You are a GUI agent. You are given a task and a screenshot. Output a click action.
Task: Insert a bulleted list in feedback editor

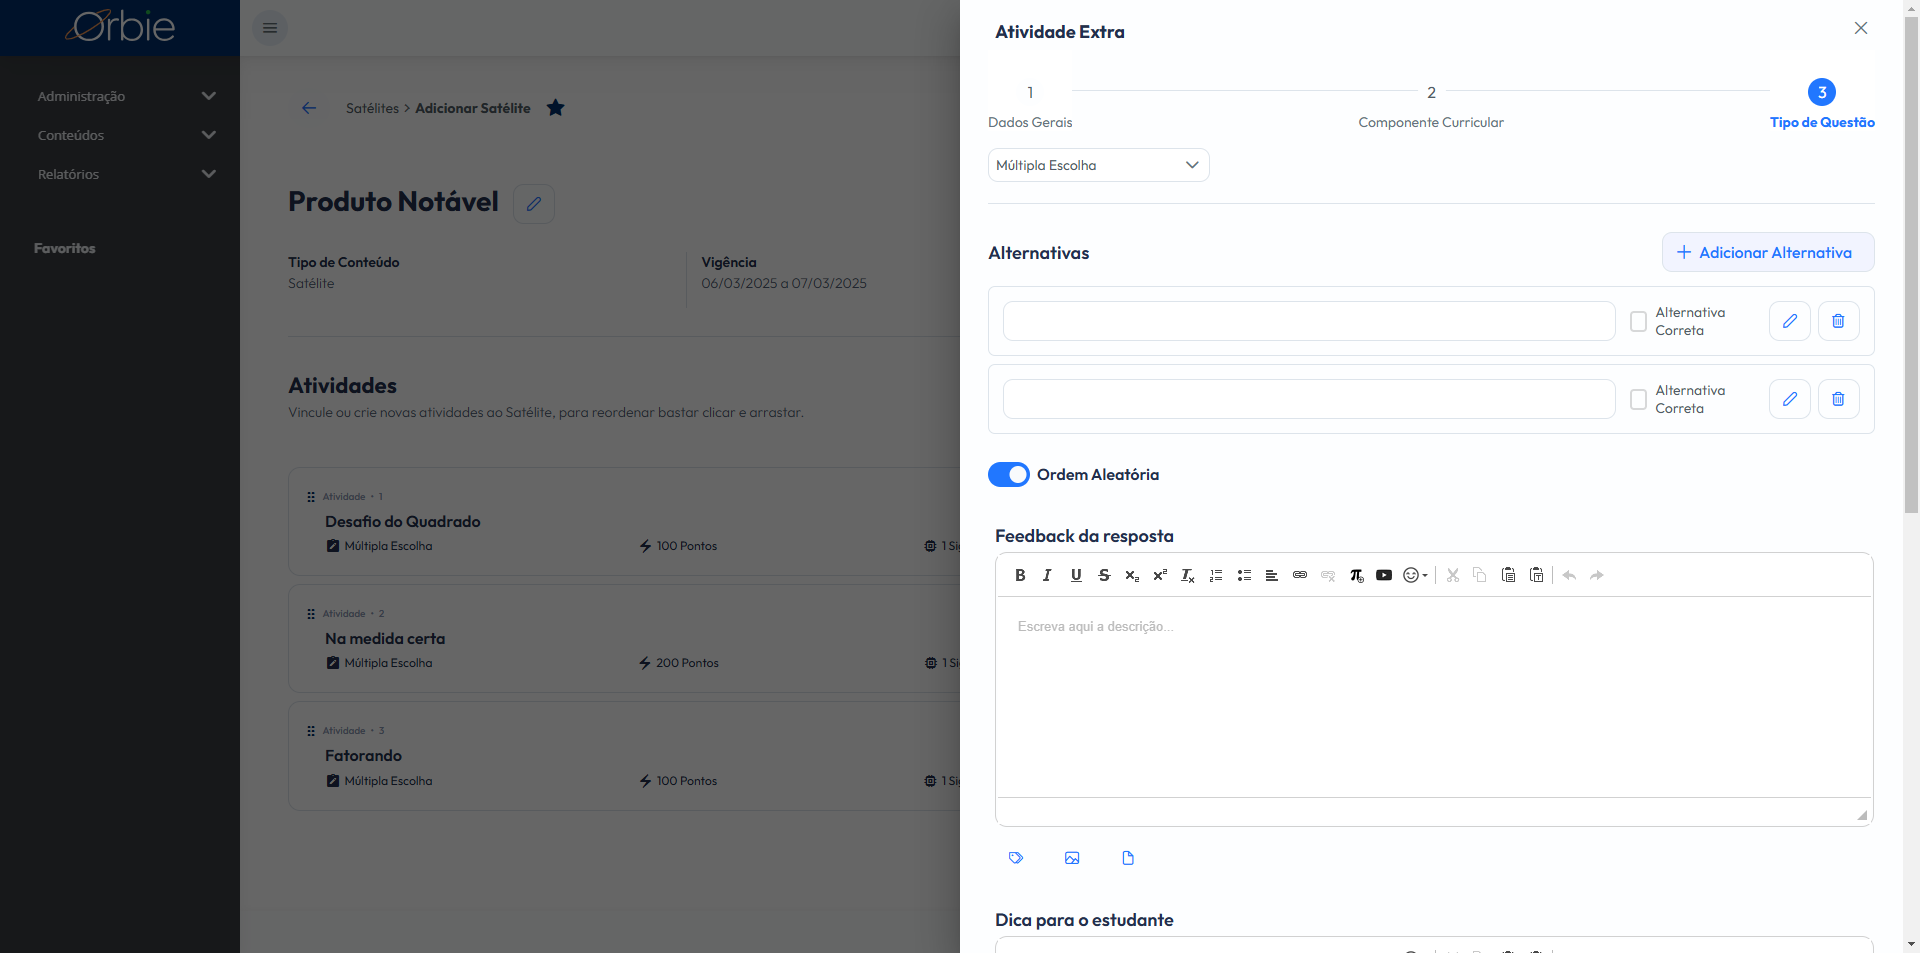pos(1244,575)
